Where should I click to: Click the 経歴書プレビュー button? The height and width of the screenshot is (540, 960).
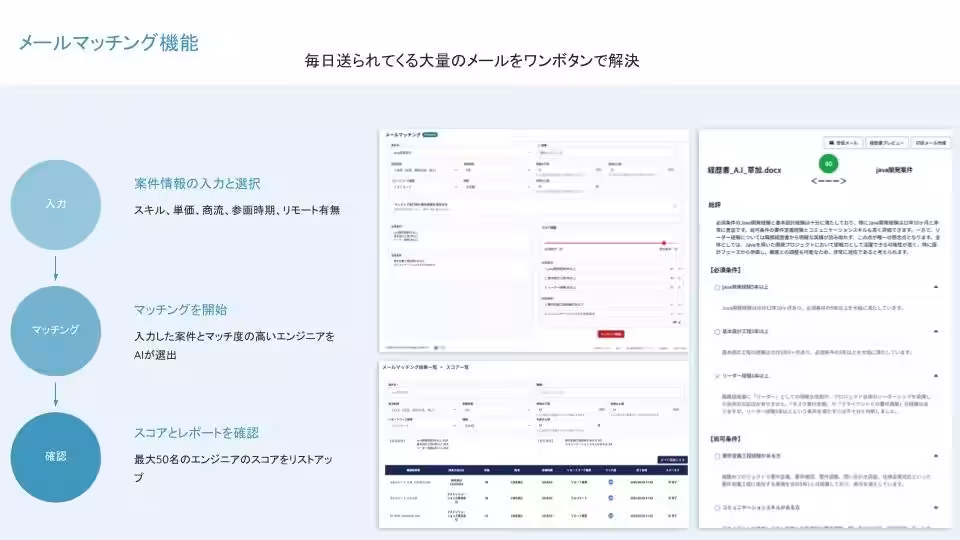[x=887, y=143]
